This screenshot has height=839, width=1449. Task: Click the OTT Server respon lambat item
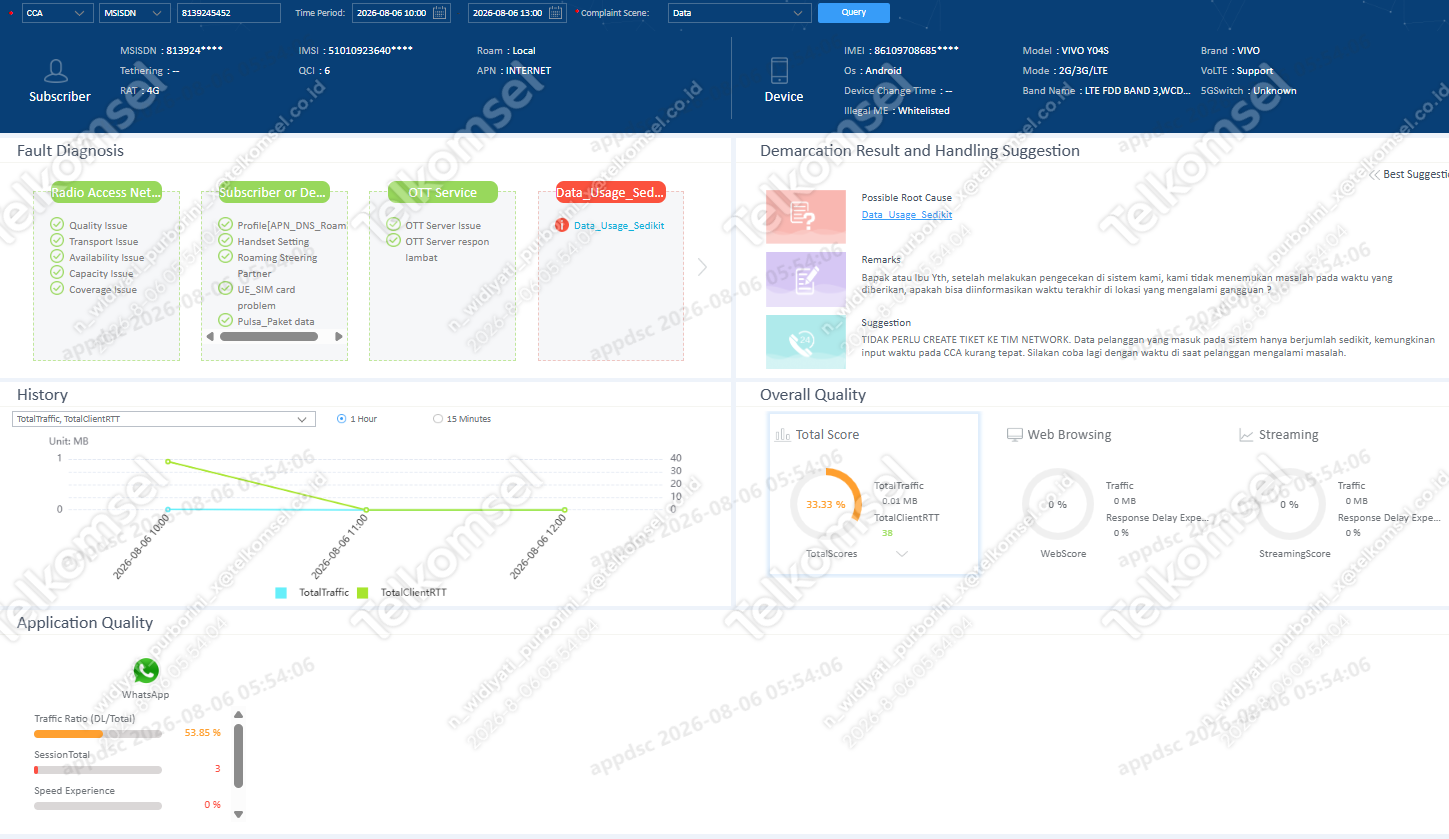coord(447,249)
